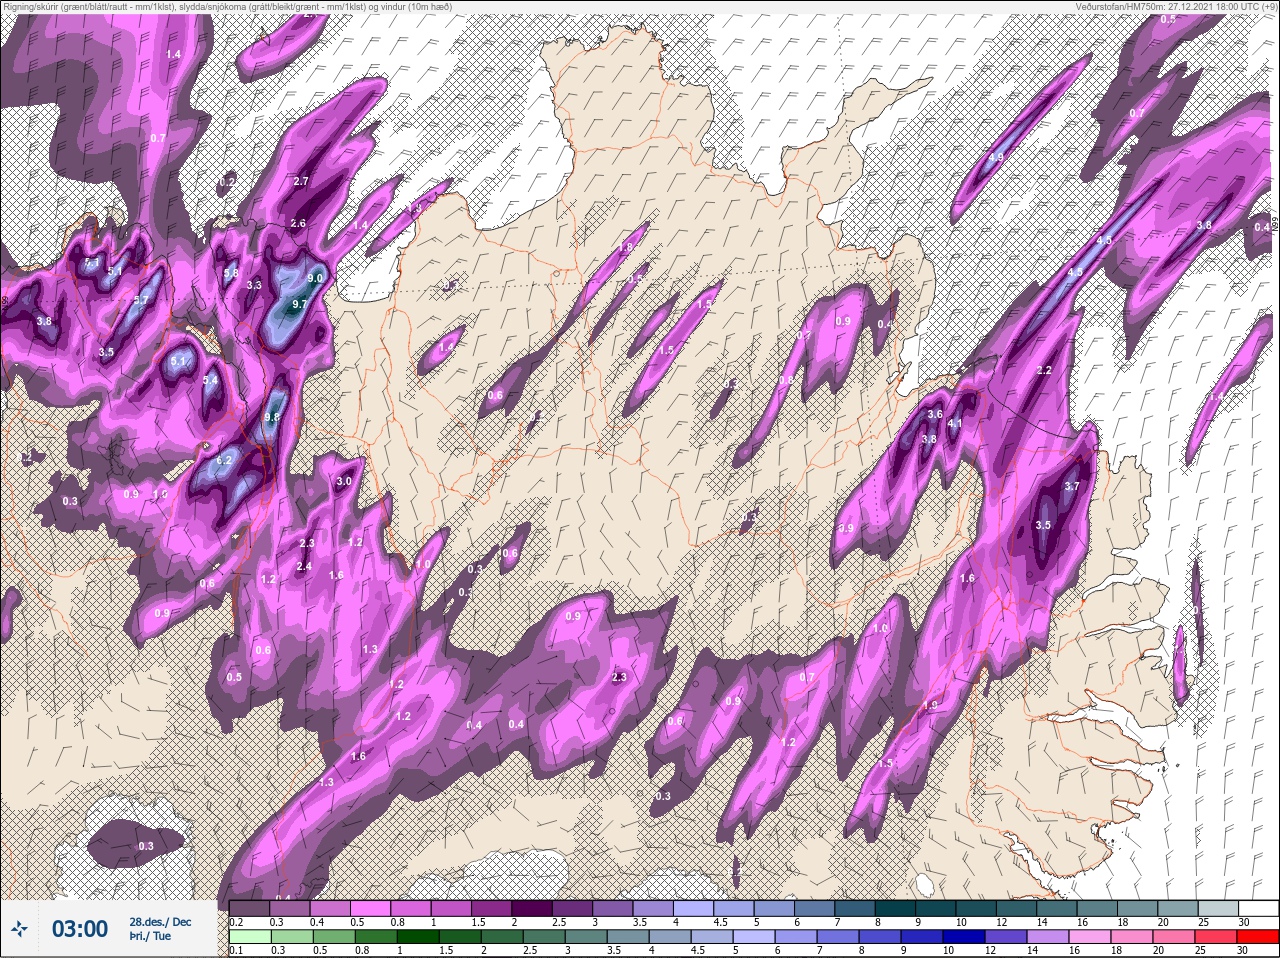Click the upper legend swatch between 2 and 2.5

pos(534,908)
